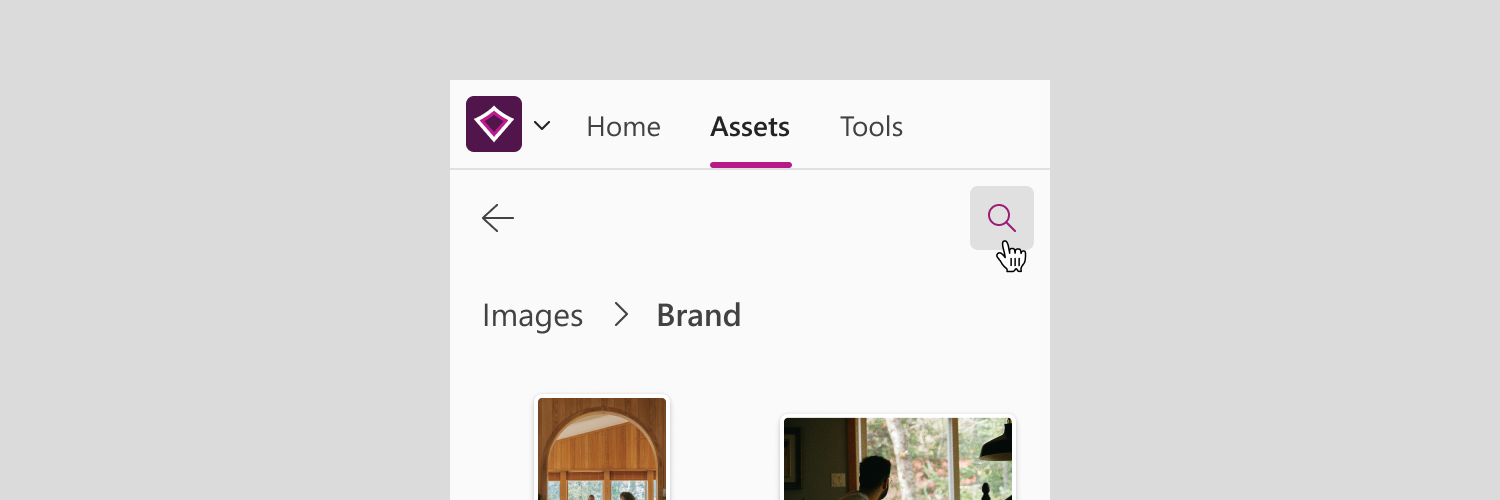The height and width of the screenshot is (500, 1500).
Task: Open the thumbnail of person by window
Action: tap(898, 458)
